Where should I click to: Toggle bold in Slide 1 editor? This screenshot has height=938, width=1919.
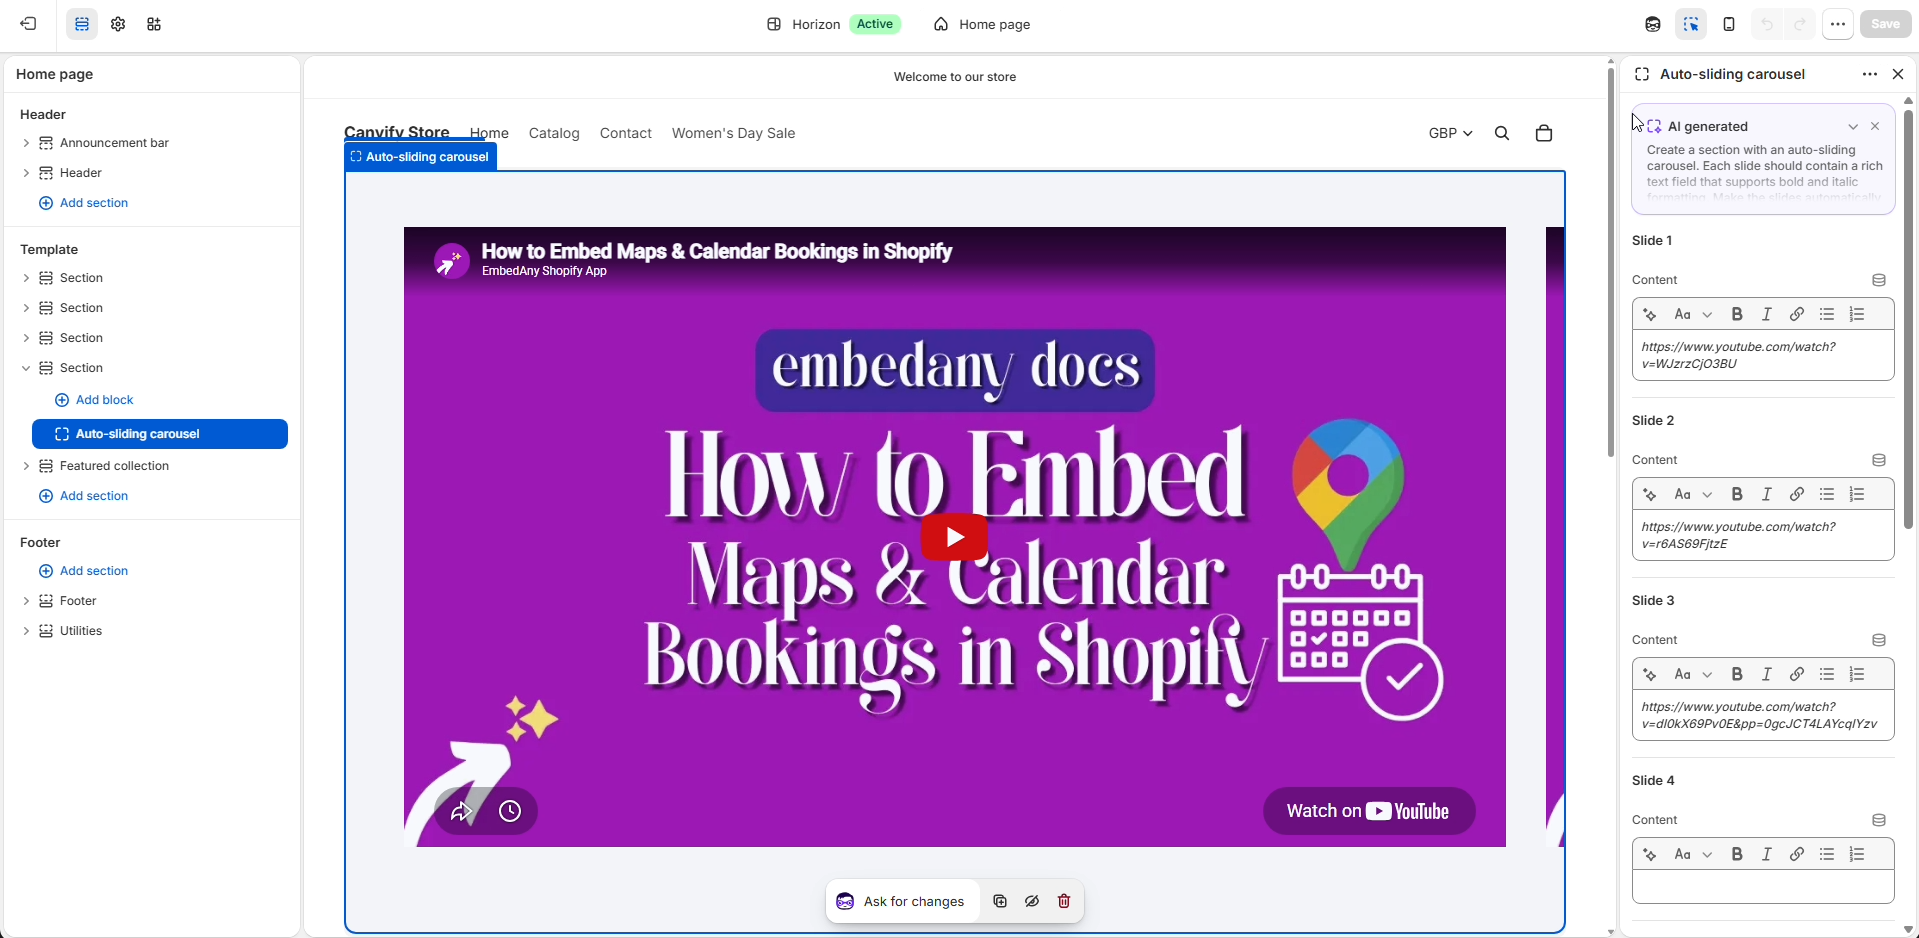1737,314
